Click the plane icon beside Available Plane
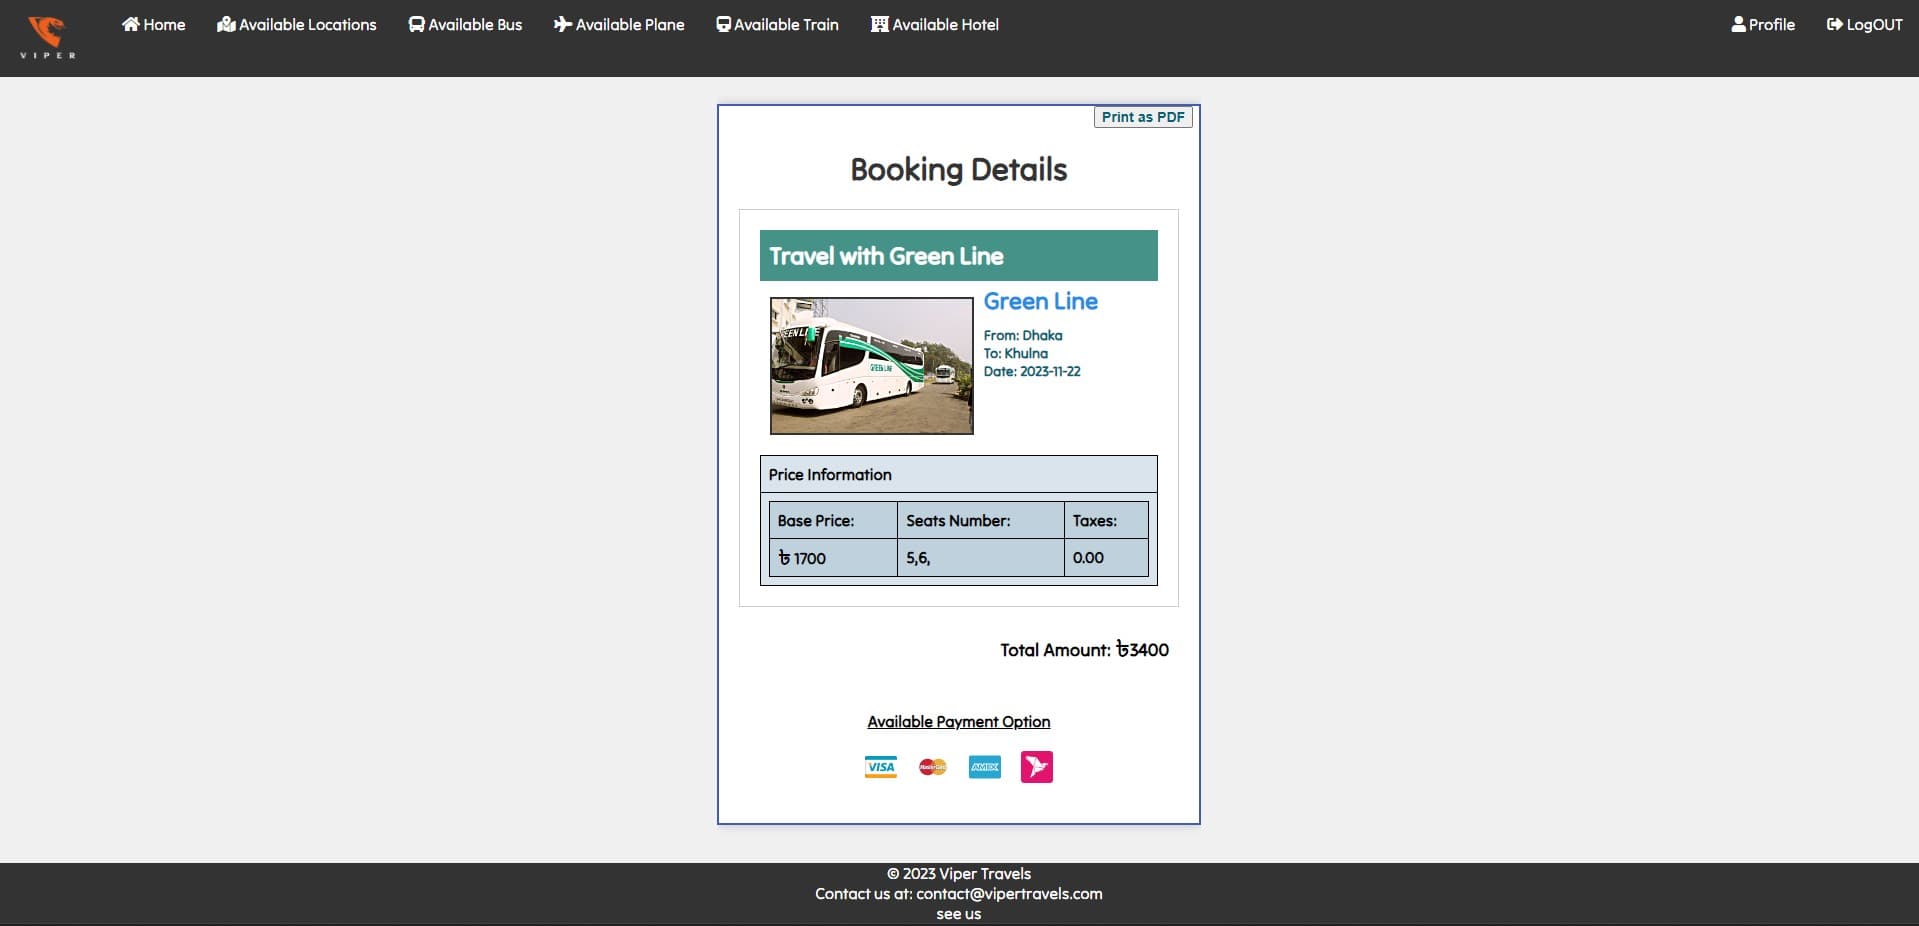Image resolution: width=1919 pixels, height=926 pixels. 563,24
